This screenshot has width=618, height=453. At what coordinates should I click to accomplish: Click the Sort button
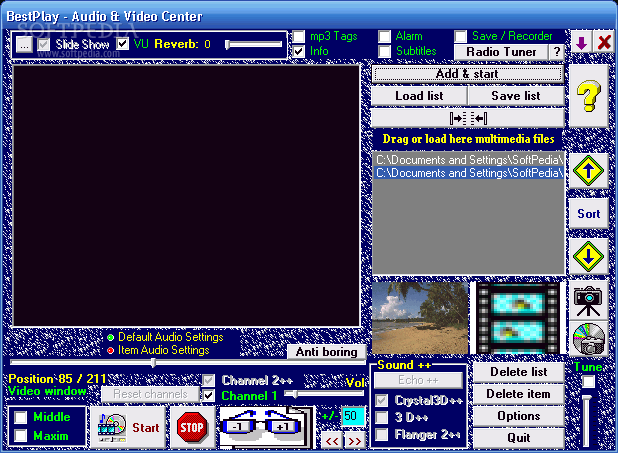(x=588, y=214)
